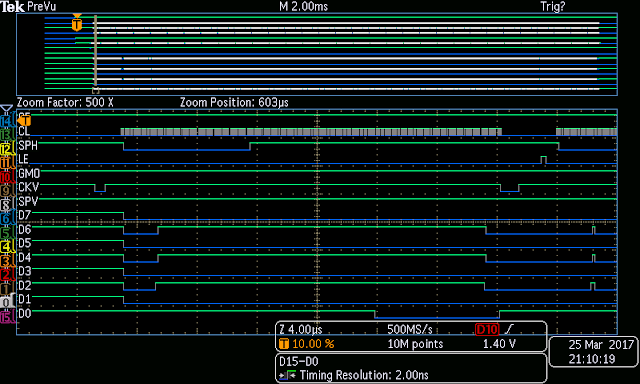
Task: Click the Trig? status indicator
Action: pyautogui.click(x=553, y=7)
